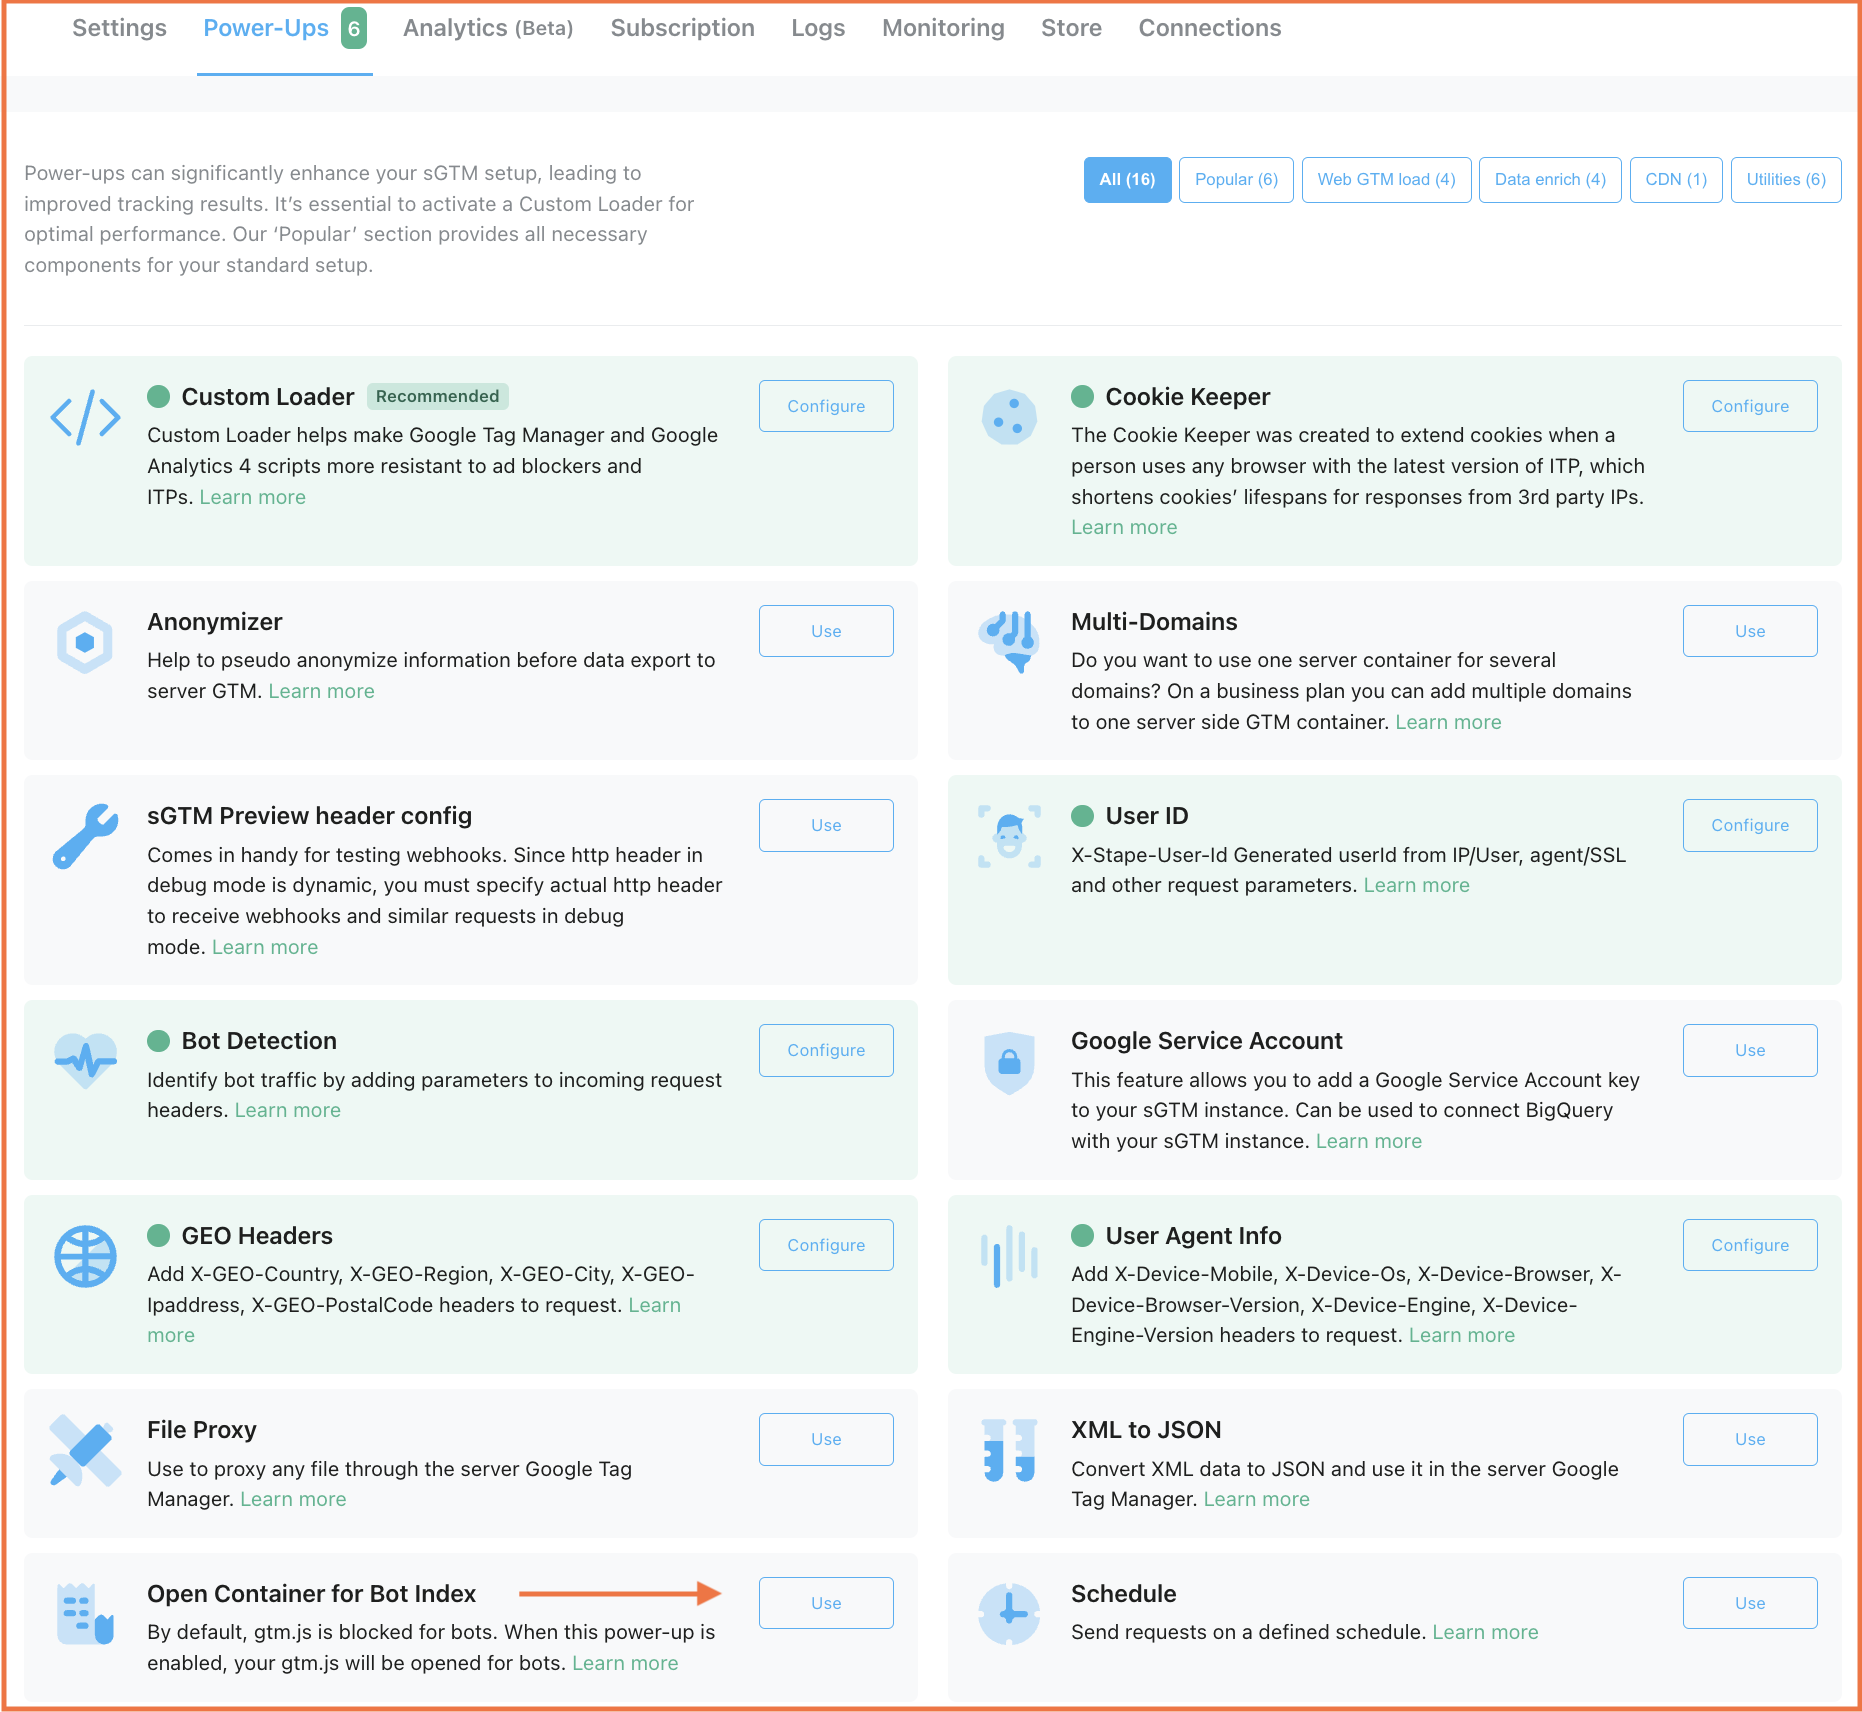Screen dimensions: 1862x1712
Task: Filter power-ups by Popular (6)
Action: pos(1236,180)
